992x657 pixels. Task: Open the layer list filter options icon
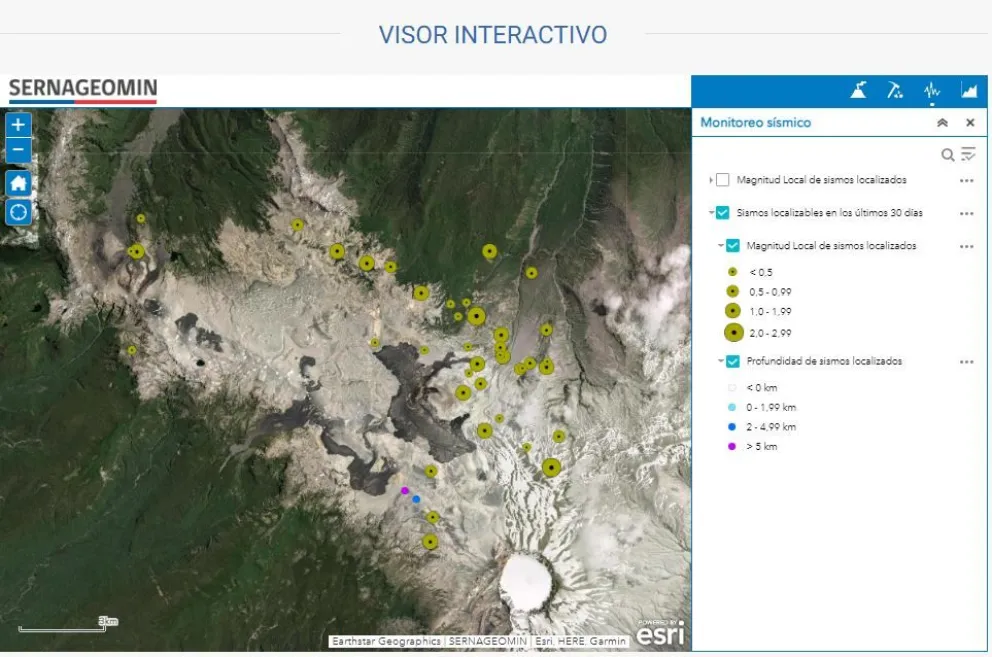968,154
